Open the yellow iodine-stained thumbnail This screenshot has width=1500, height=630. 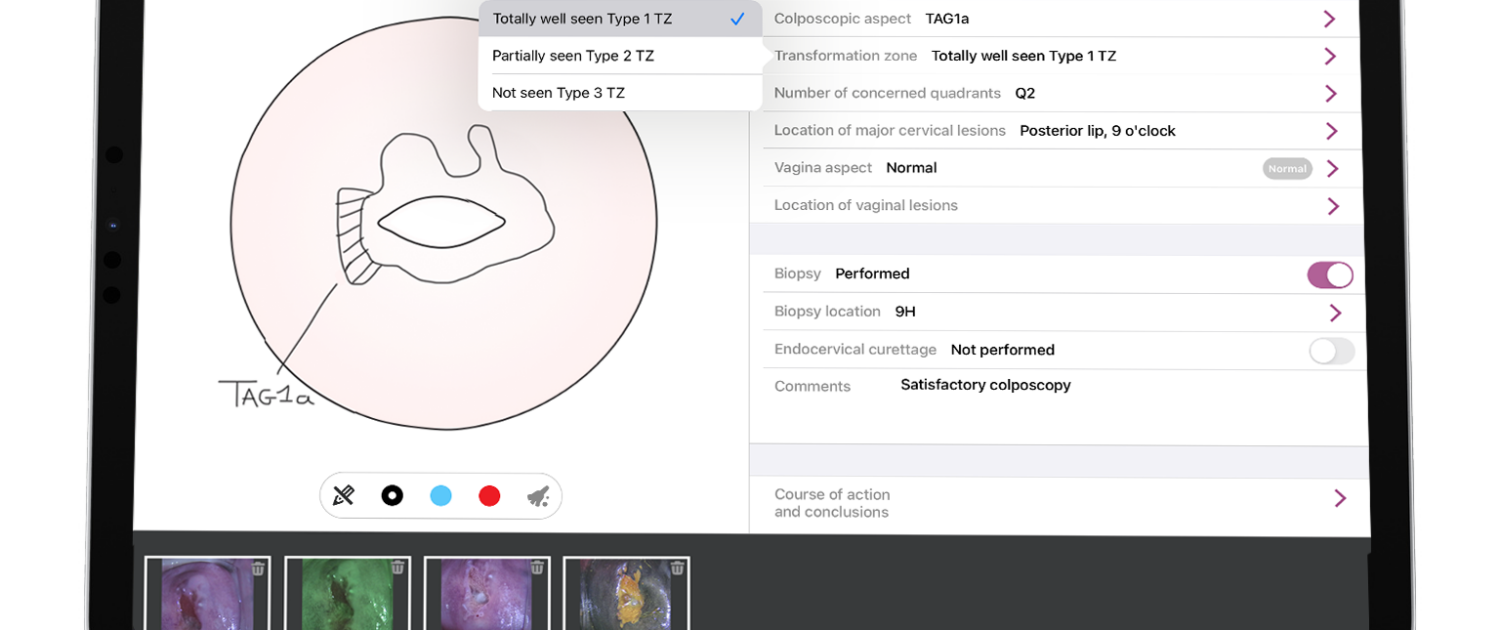point(626,593)
